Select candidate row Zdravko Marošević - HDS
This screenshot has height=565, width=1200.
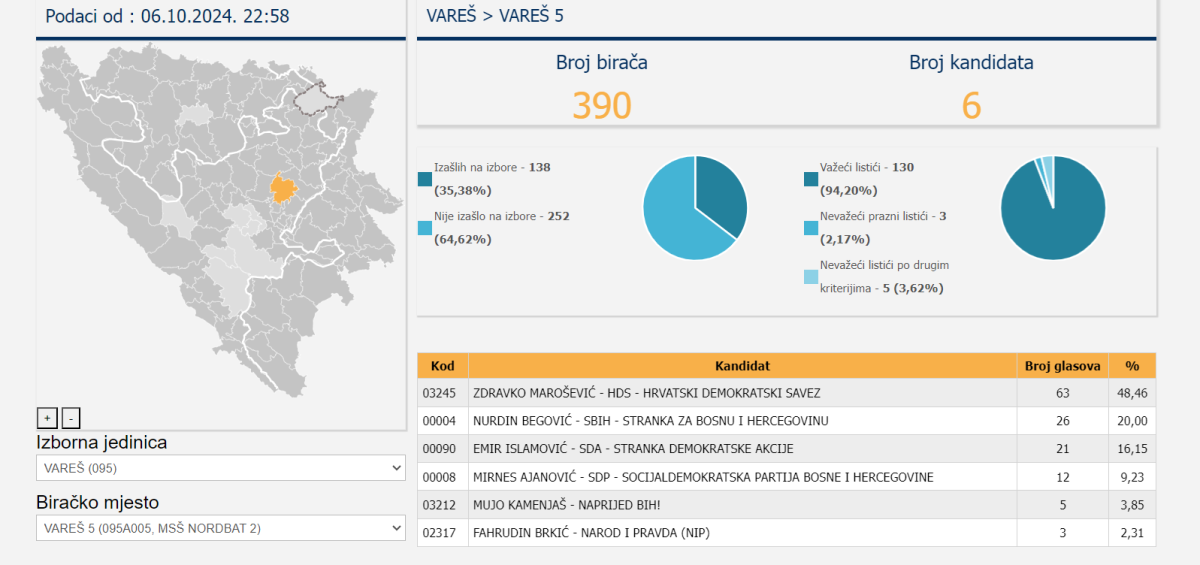(x=786, y=393)
